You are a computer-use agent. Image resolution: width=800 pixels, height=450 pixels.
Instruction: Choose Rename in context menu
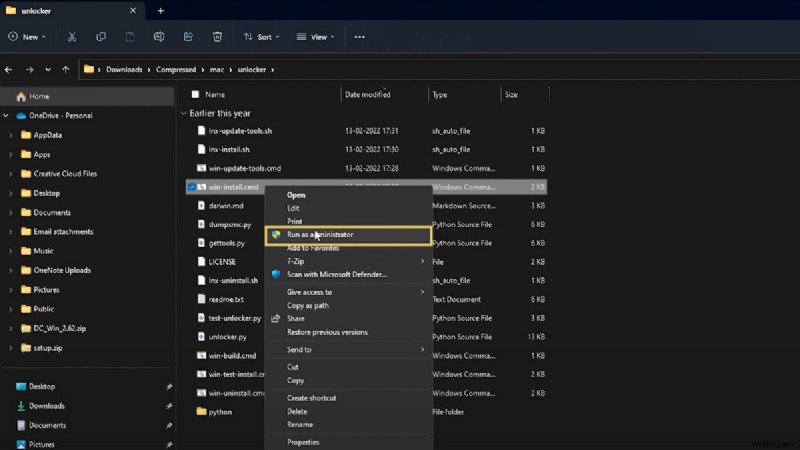(300, 424)
